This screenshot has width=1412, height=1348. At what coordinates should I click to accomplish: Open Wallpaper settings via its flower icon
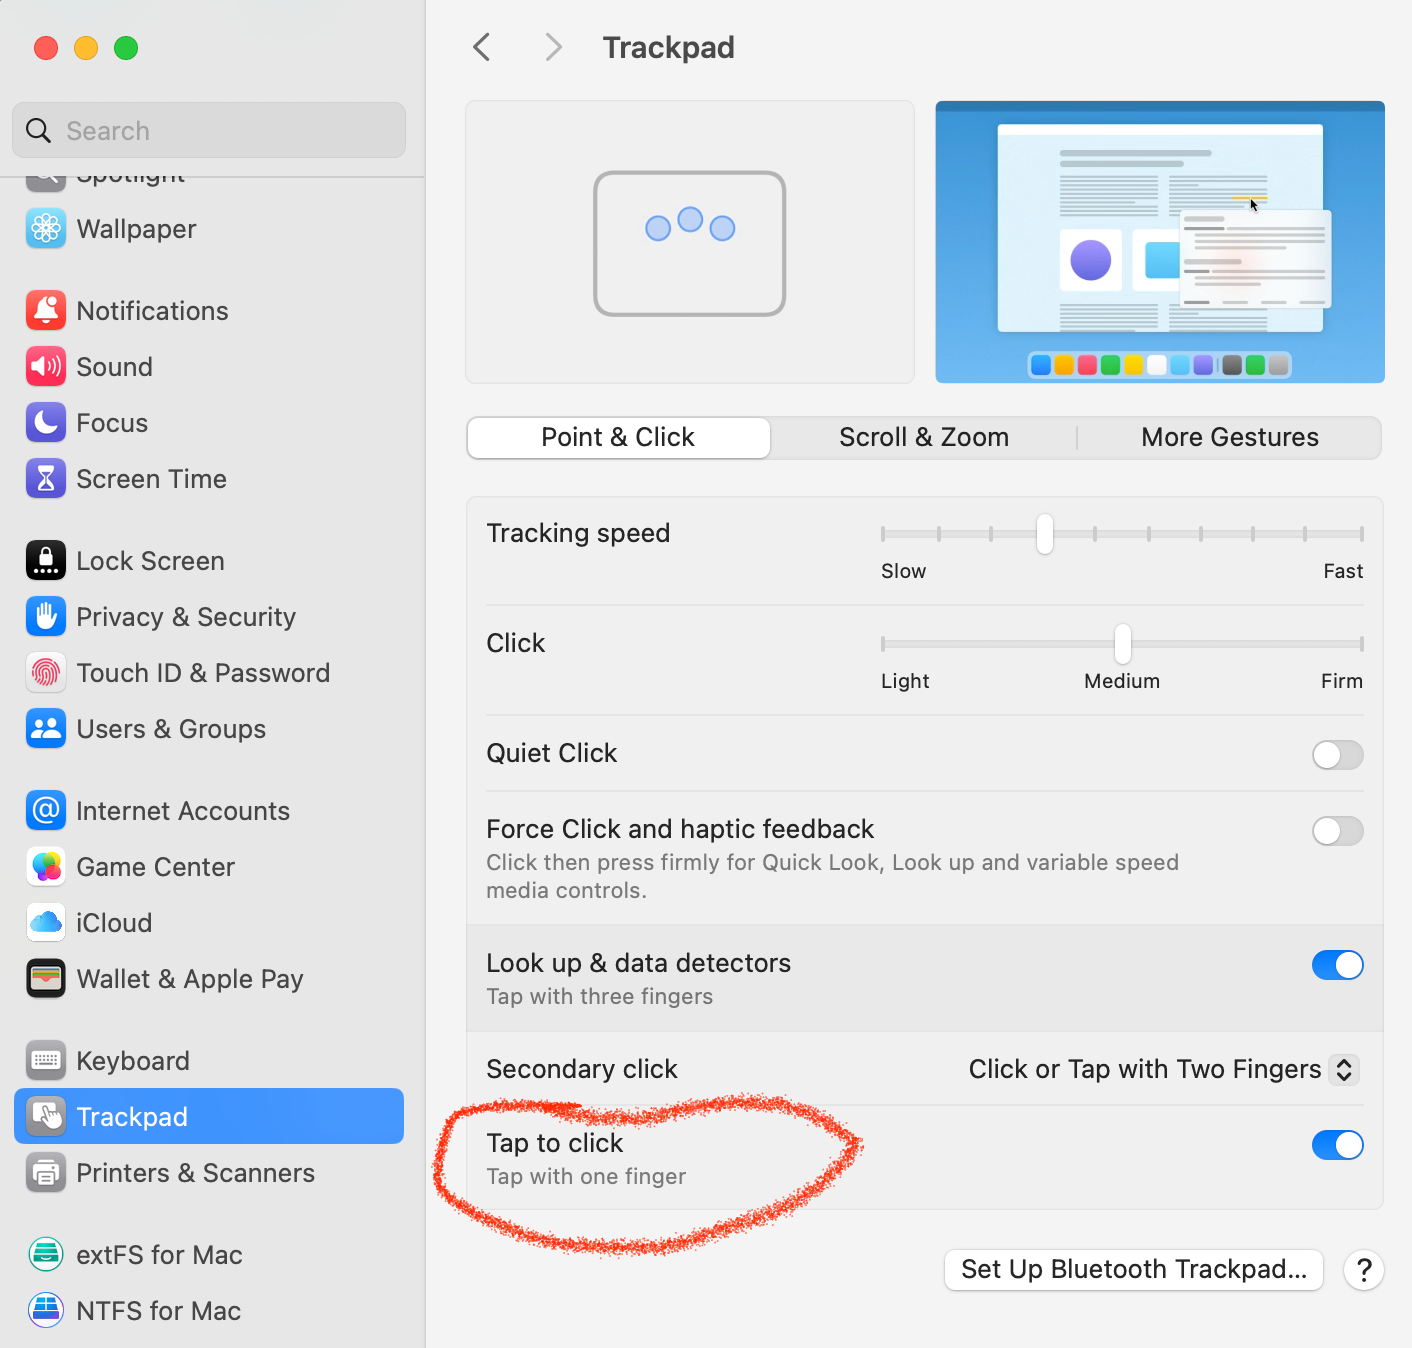46,229
